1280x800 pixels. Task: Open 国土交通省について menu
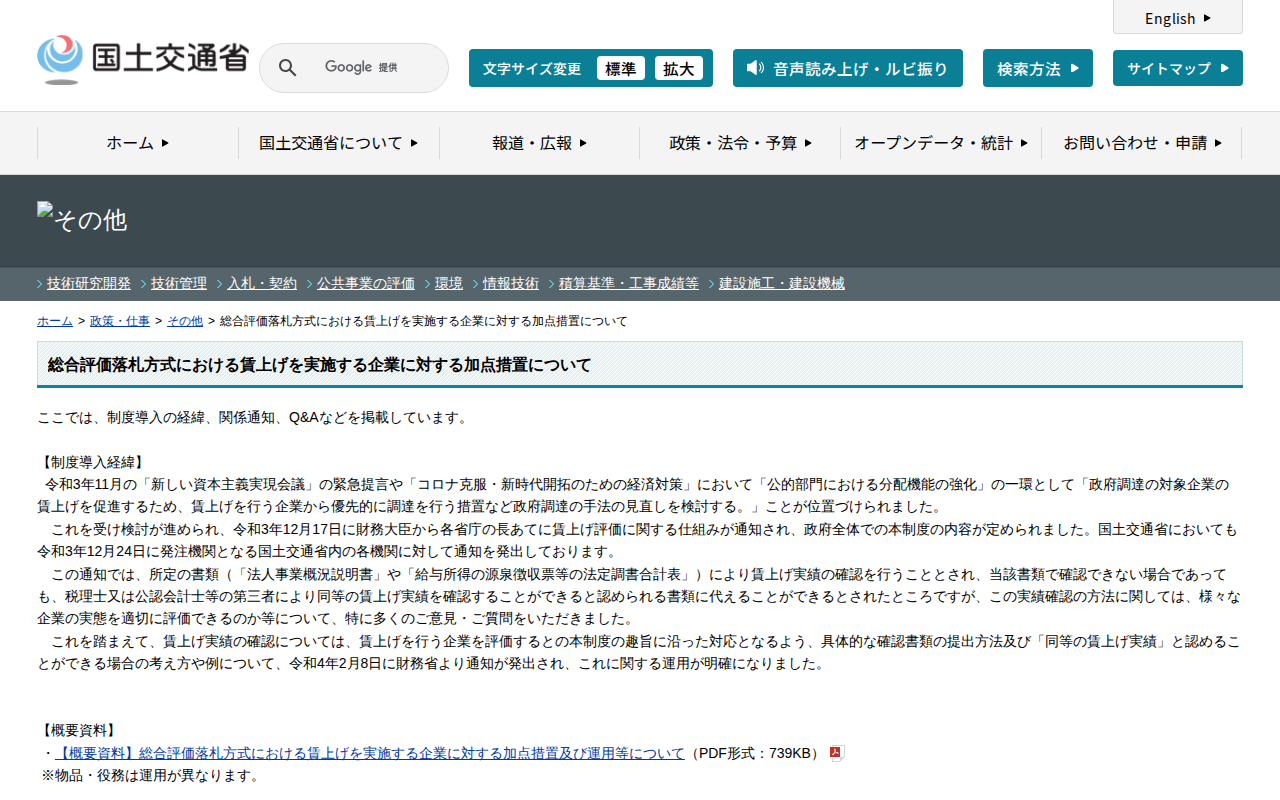pos(339,143)
